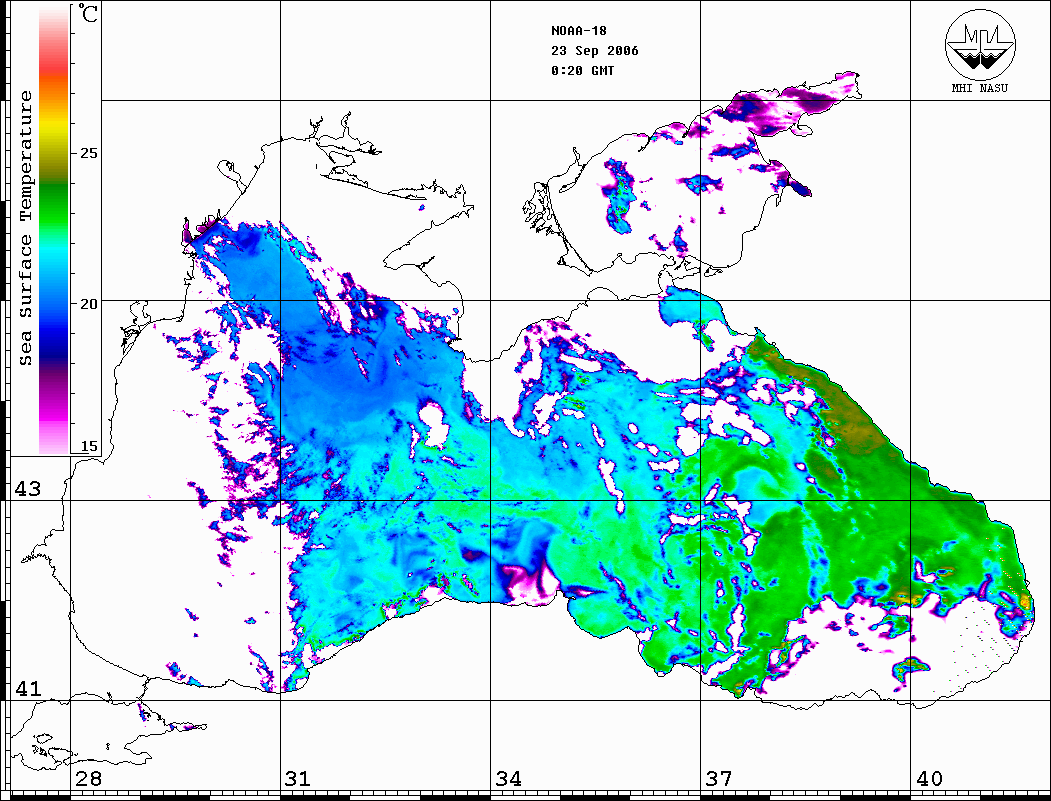Click longitude label 40
Image resolution: width=1051 pixels, height=801 pixels.
tap(929, 778)
